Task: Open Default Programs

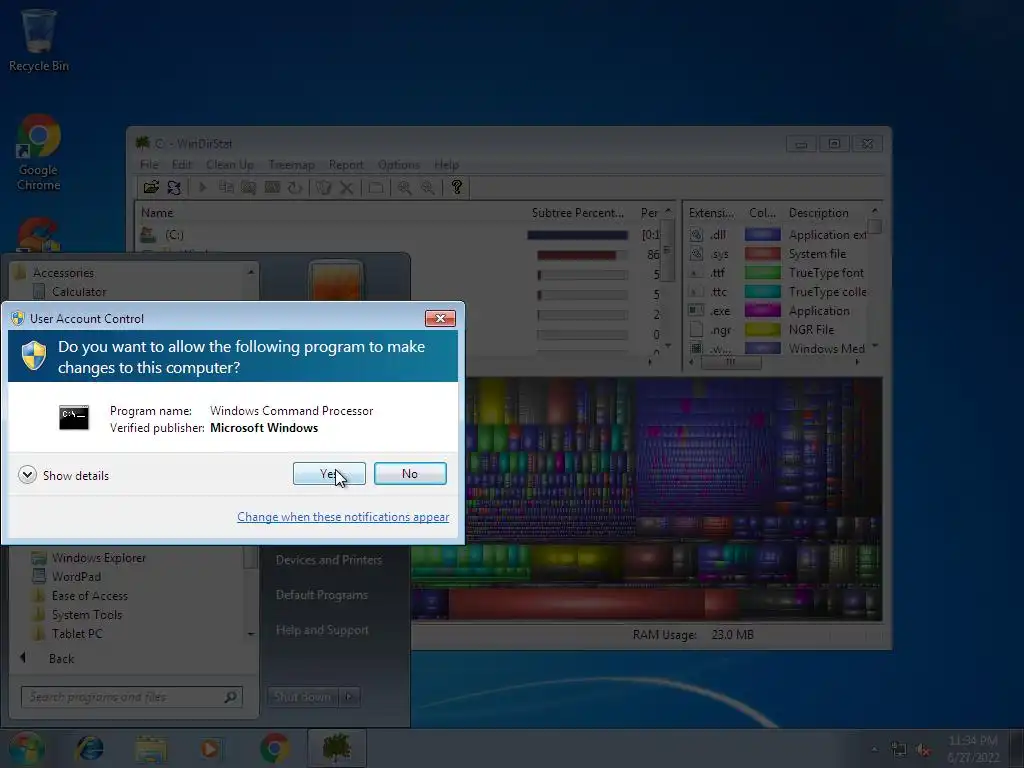Action: coord(321,595)
